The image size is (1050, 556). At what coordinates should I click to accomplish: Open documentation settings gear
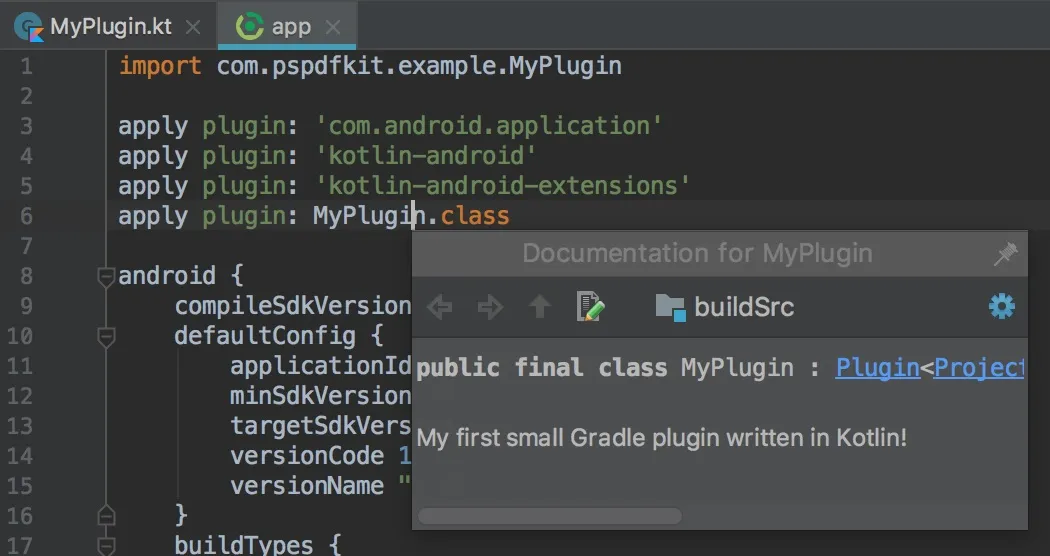(x=1001, y=306)
